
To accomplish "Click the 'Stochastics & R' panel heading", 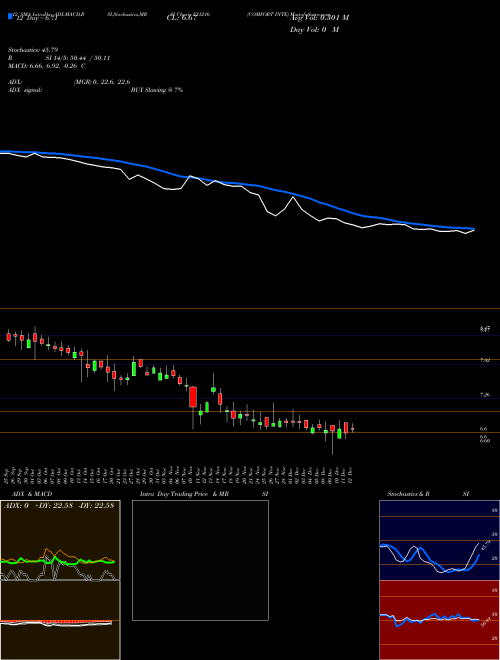I will [409, 494].
